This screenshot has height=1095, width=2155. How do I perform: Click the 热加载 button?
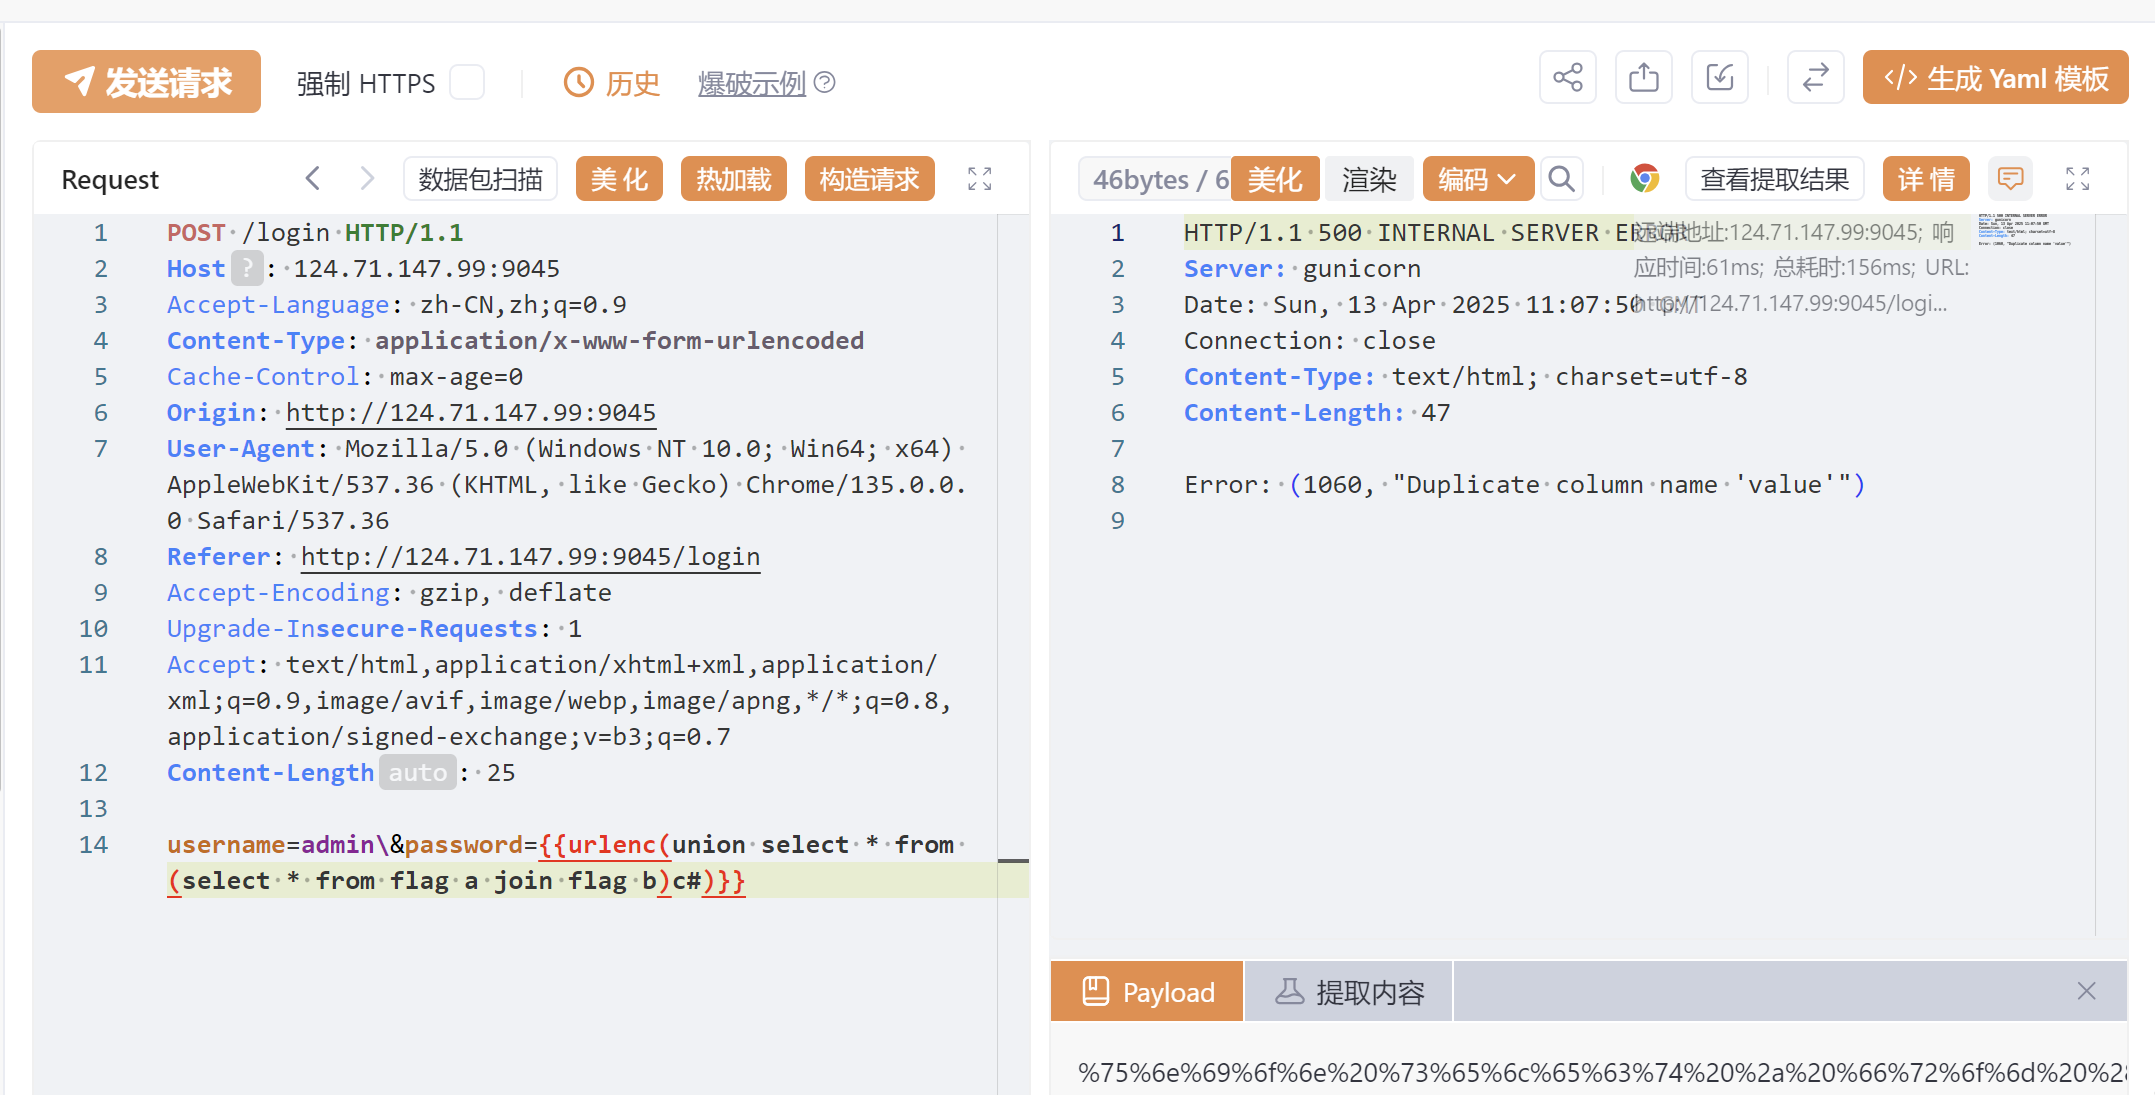coord(734,179)
